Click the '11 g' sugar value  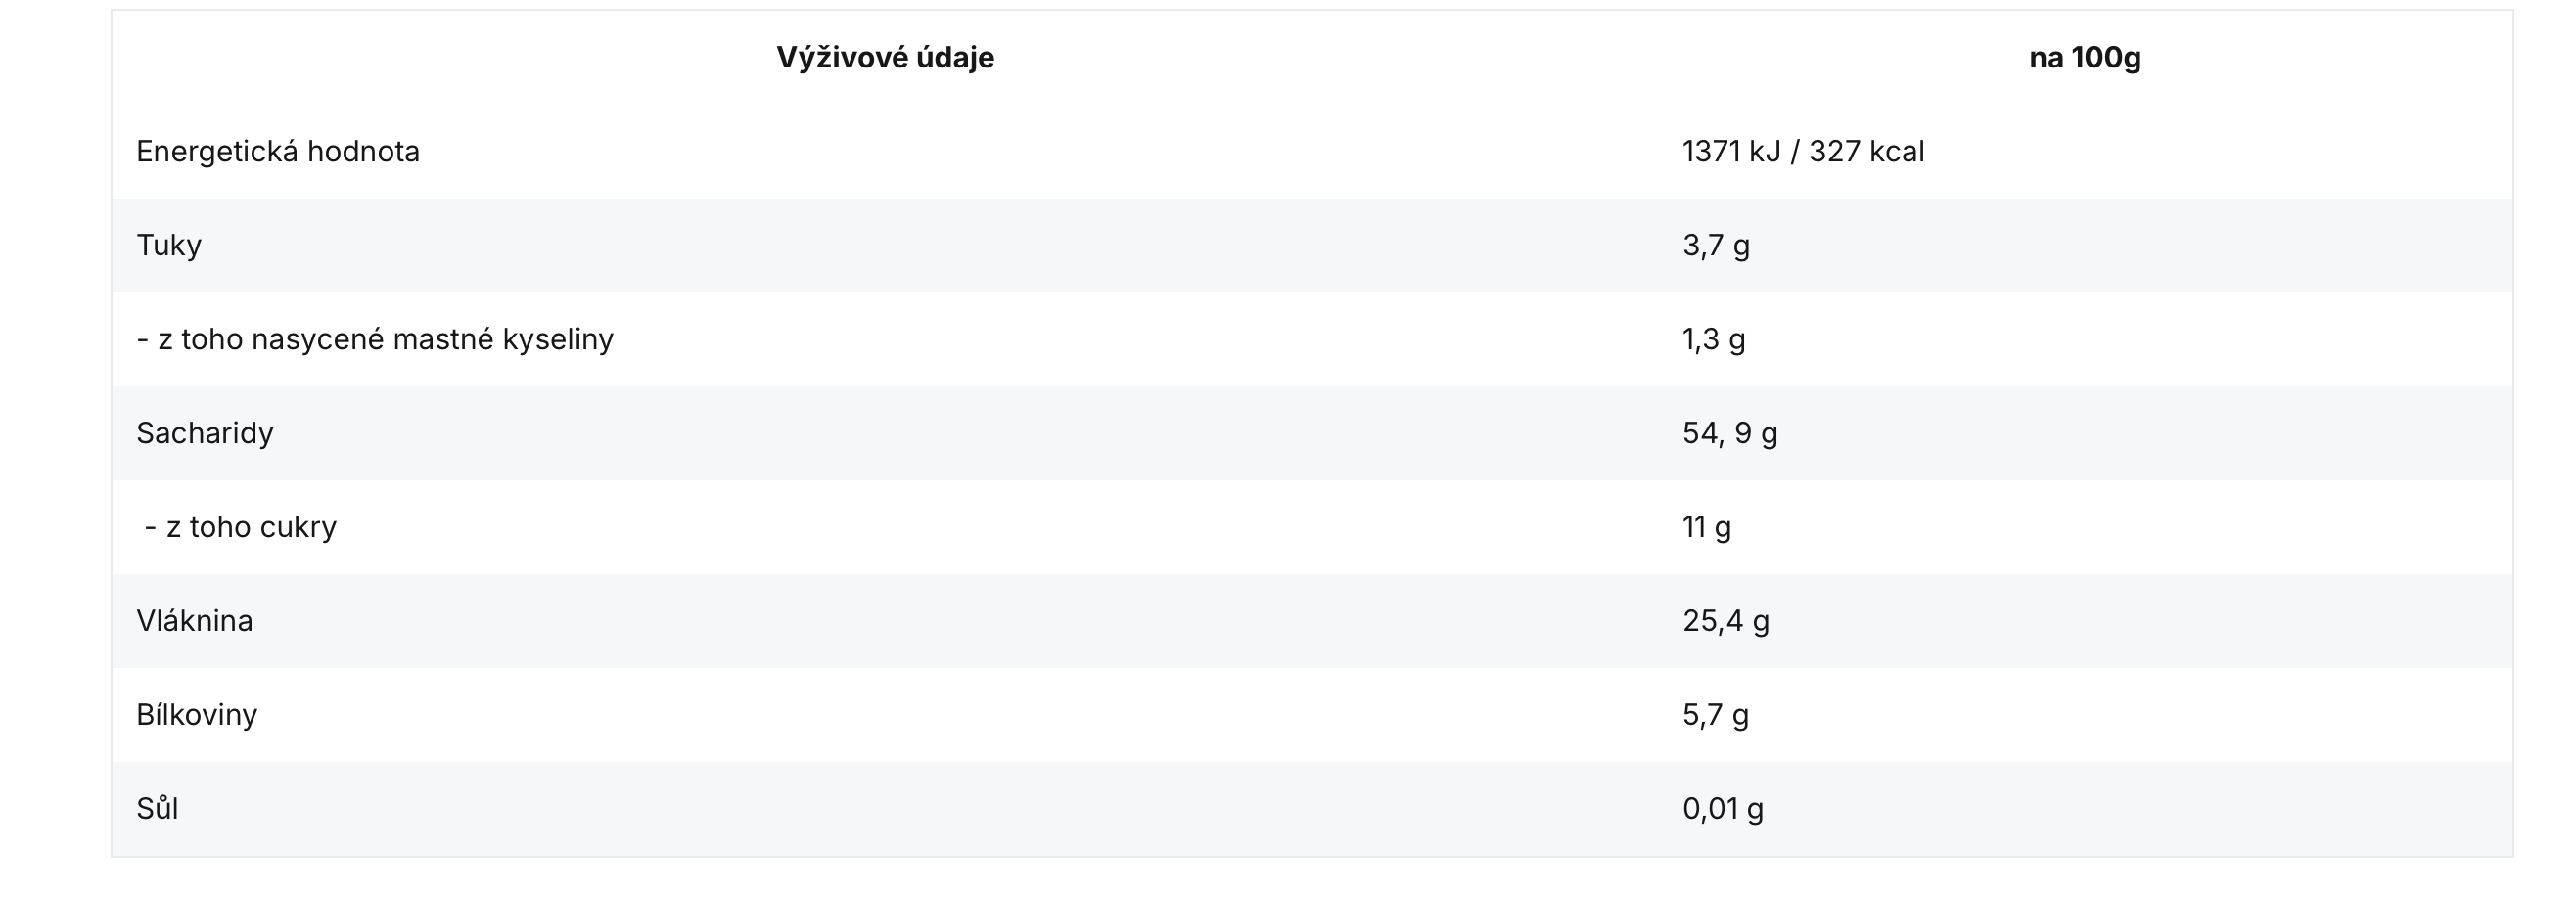point(1707,527)
